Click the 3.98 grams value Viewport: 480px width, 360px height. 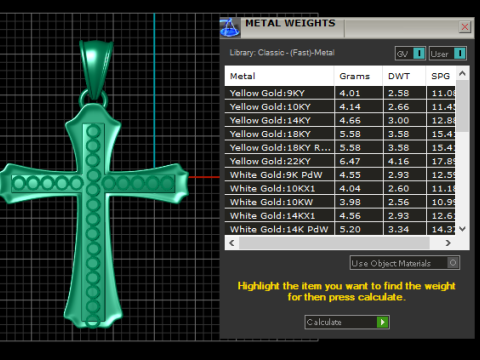point(350,202)
